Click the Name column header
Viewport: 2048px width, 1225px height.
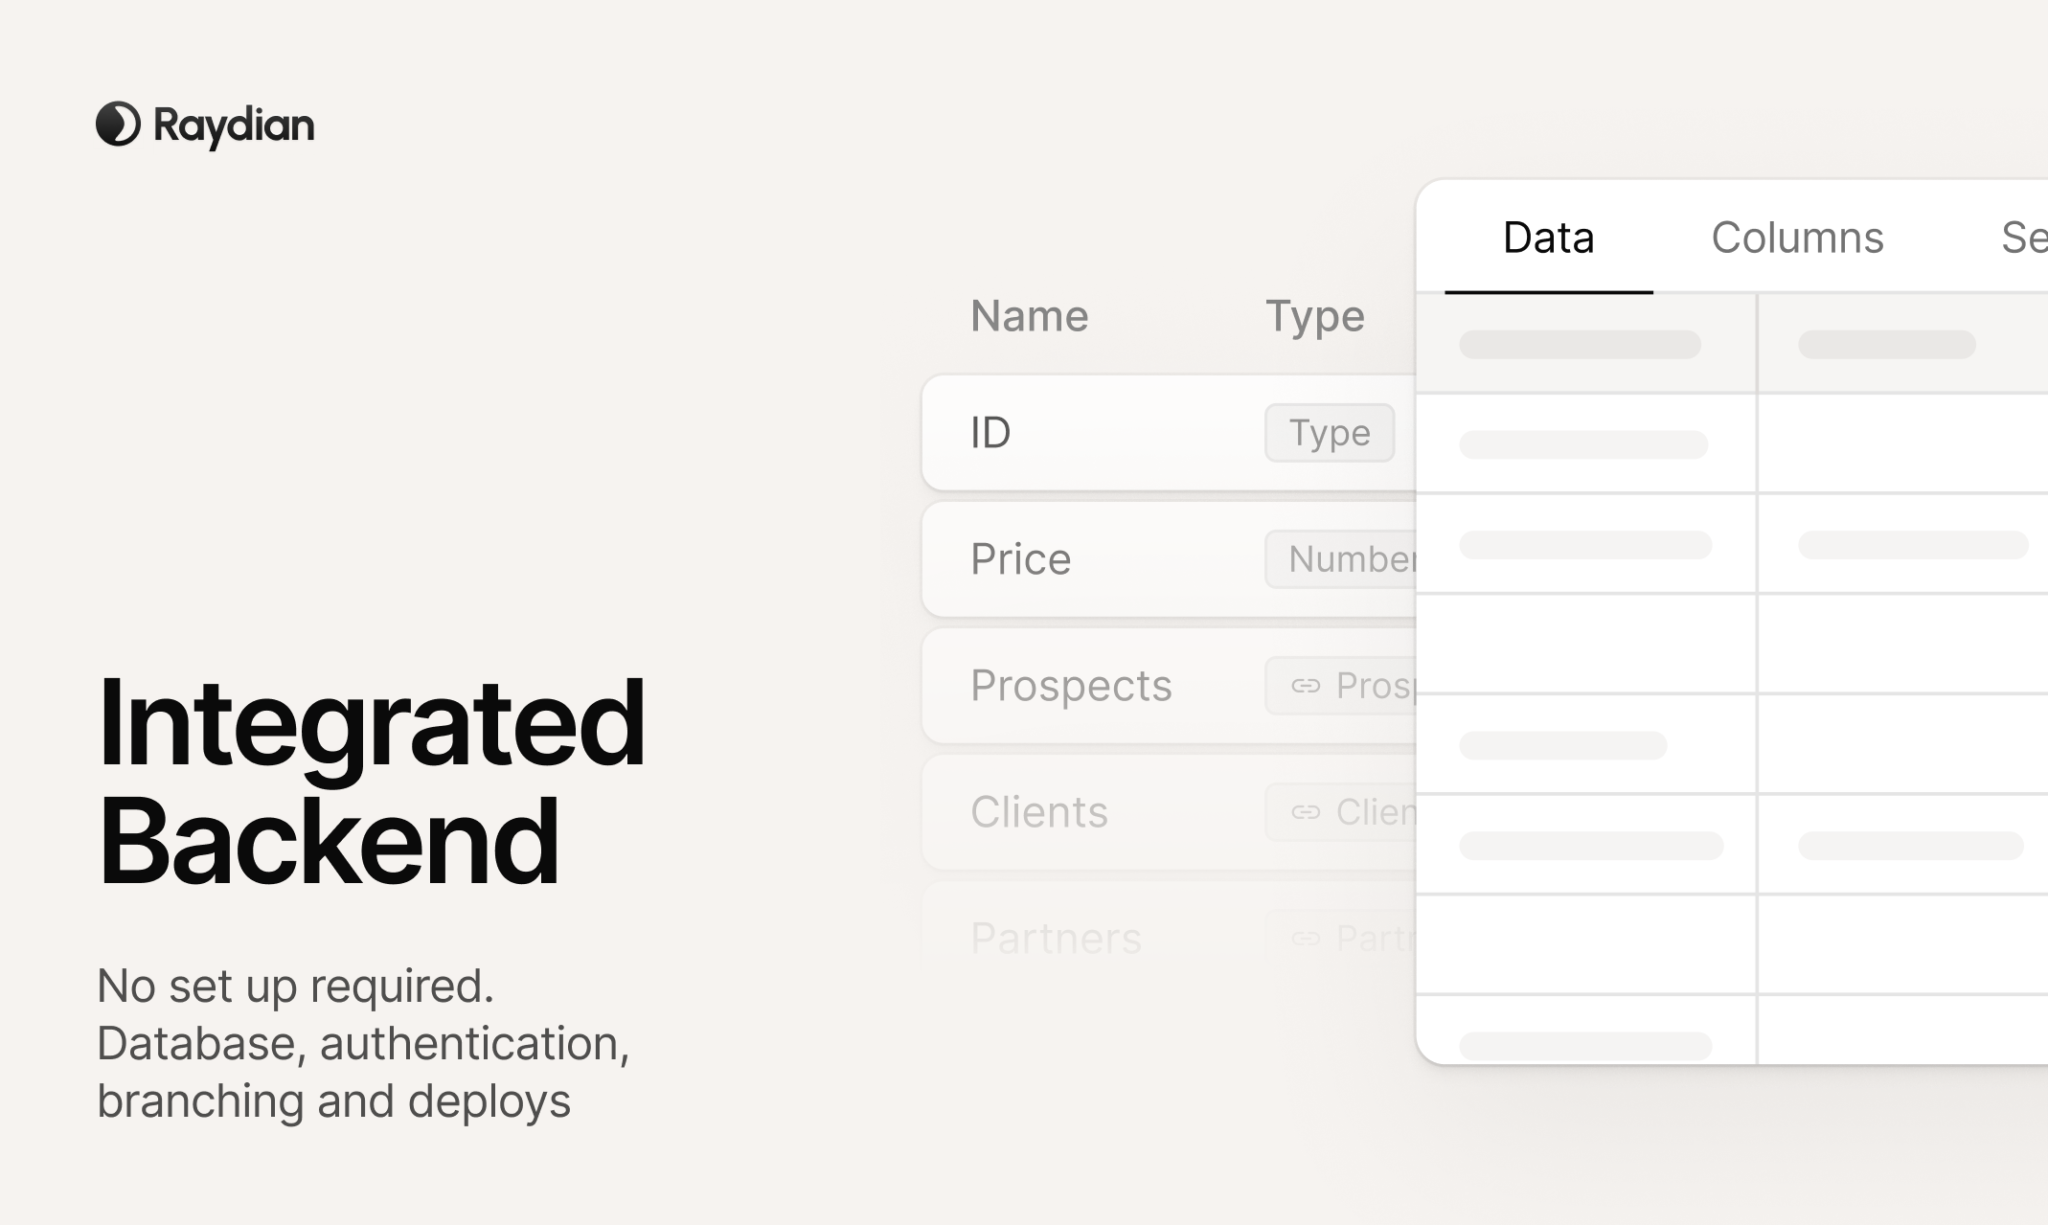(x=1029, y=316)
